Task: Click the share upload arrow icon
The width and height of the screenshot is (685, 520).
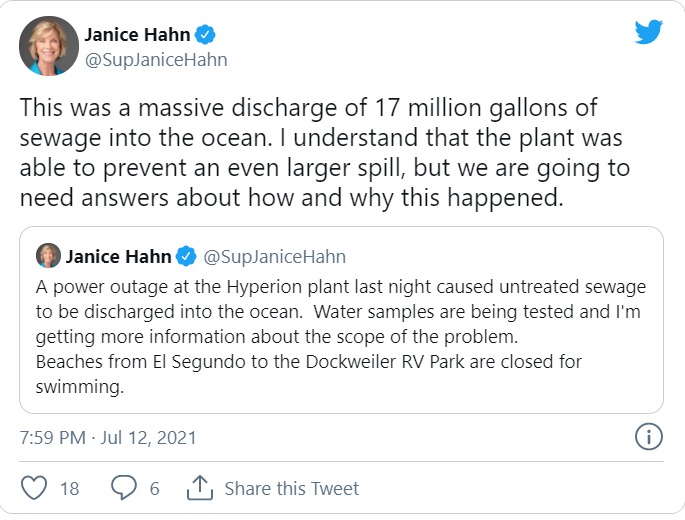Action: [x=200, y=487]
